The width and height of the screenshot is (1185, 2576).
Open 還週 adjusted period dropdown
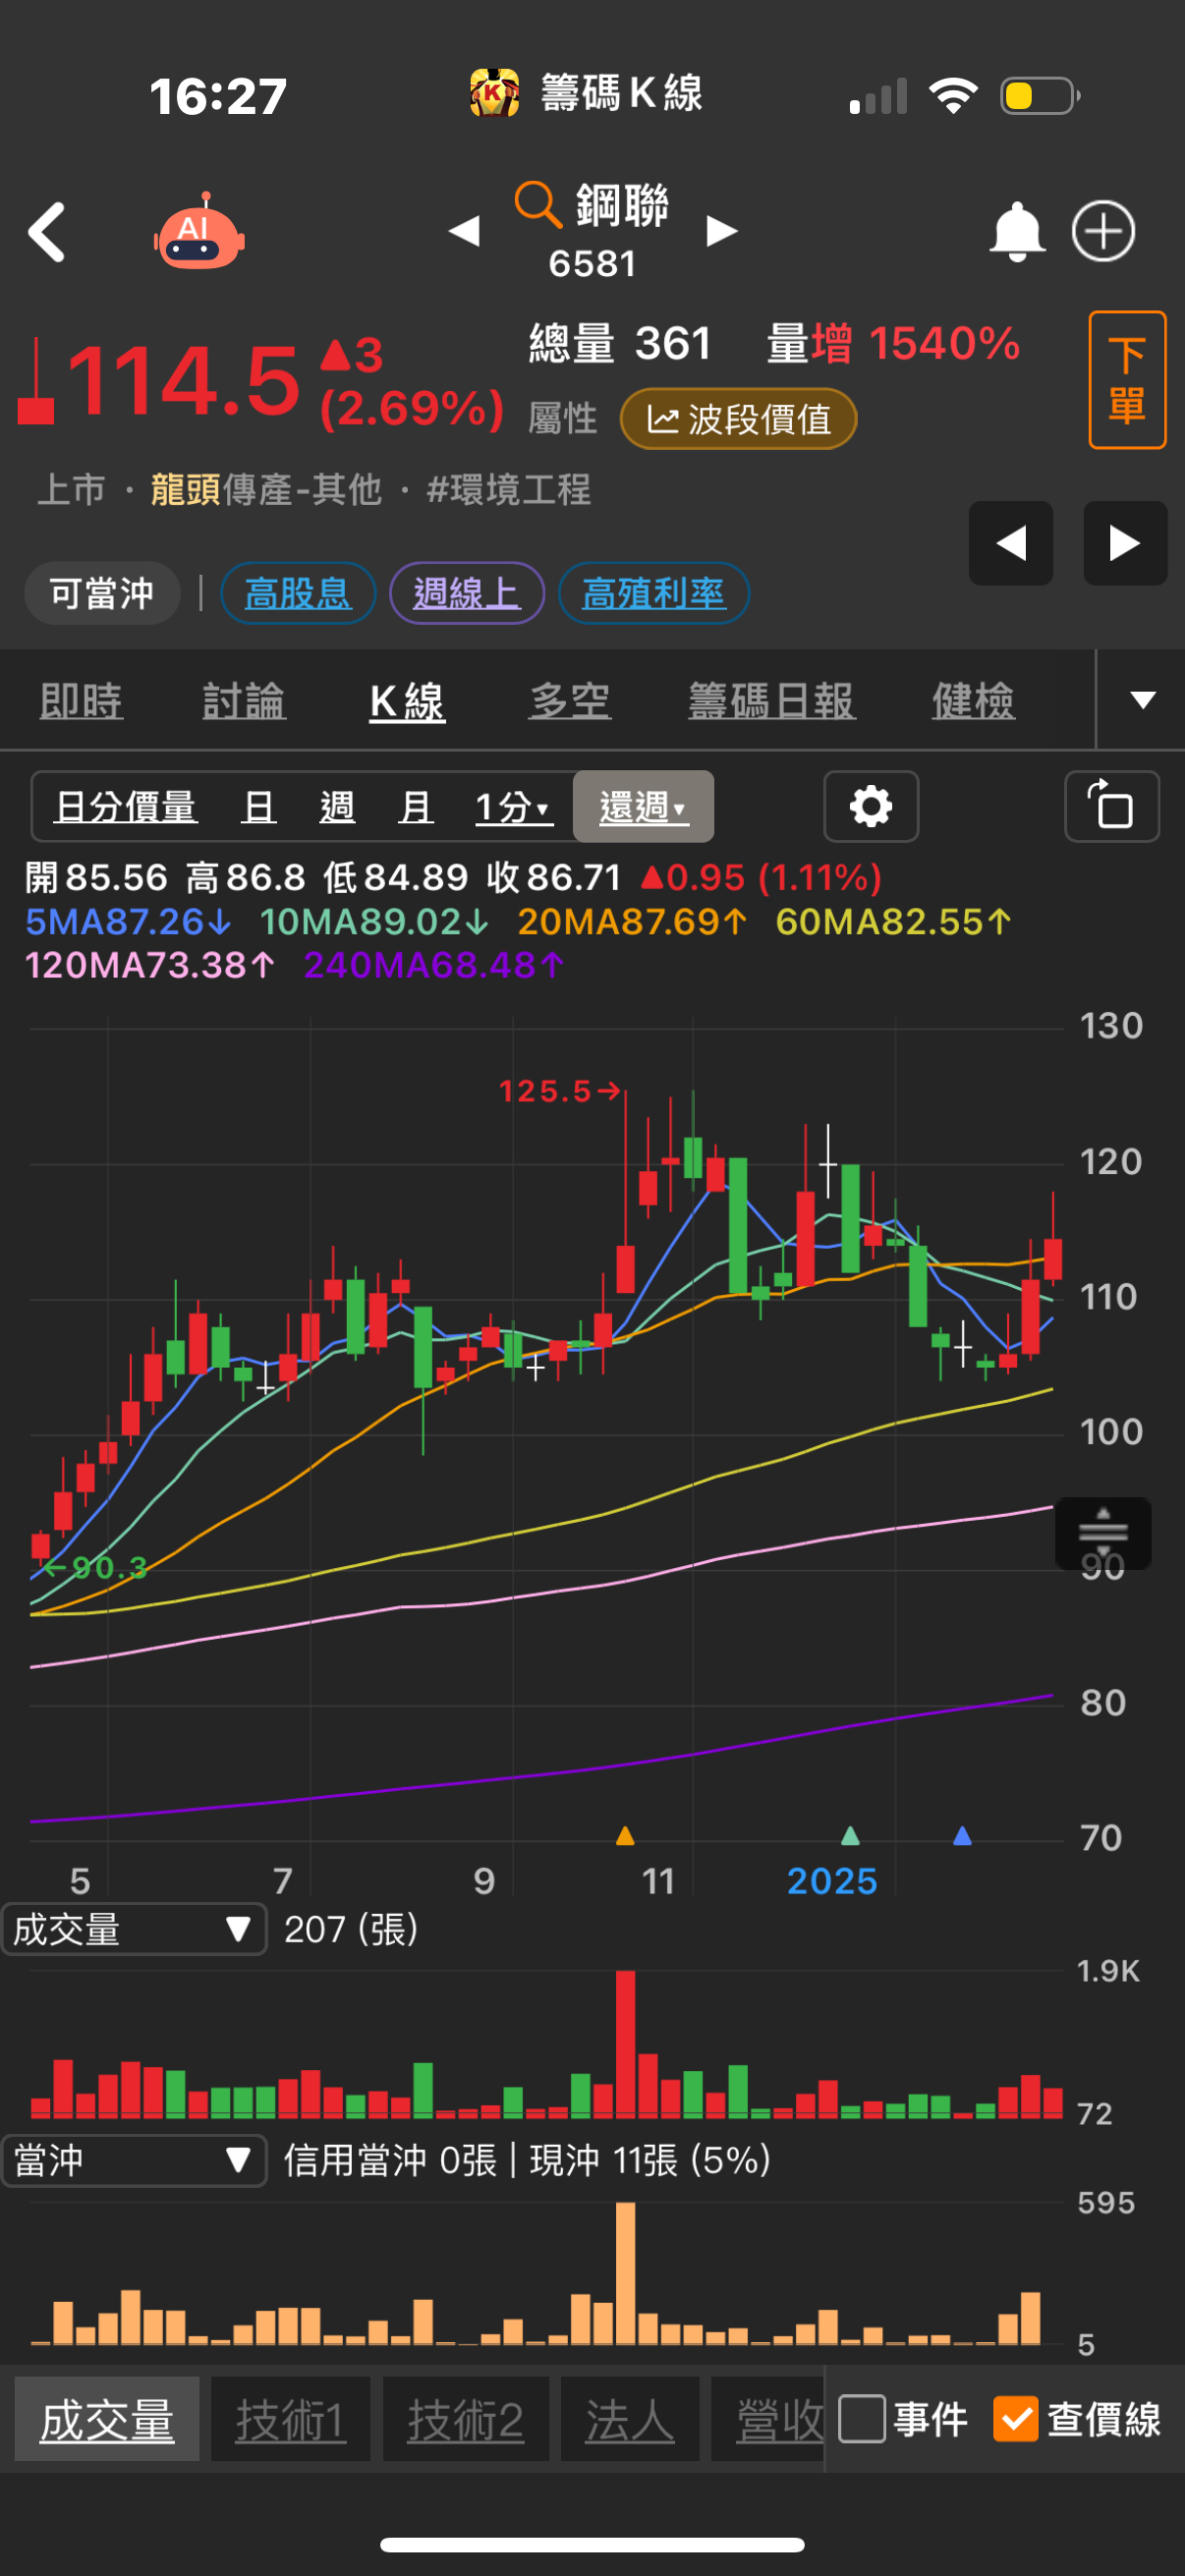(643, 806)
